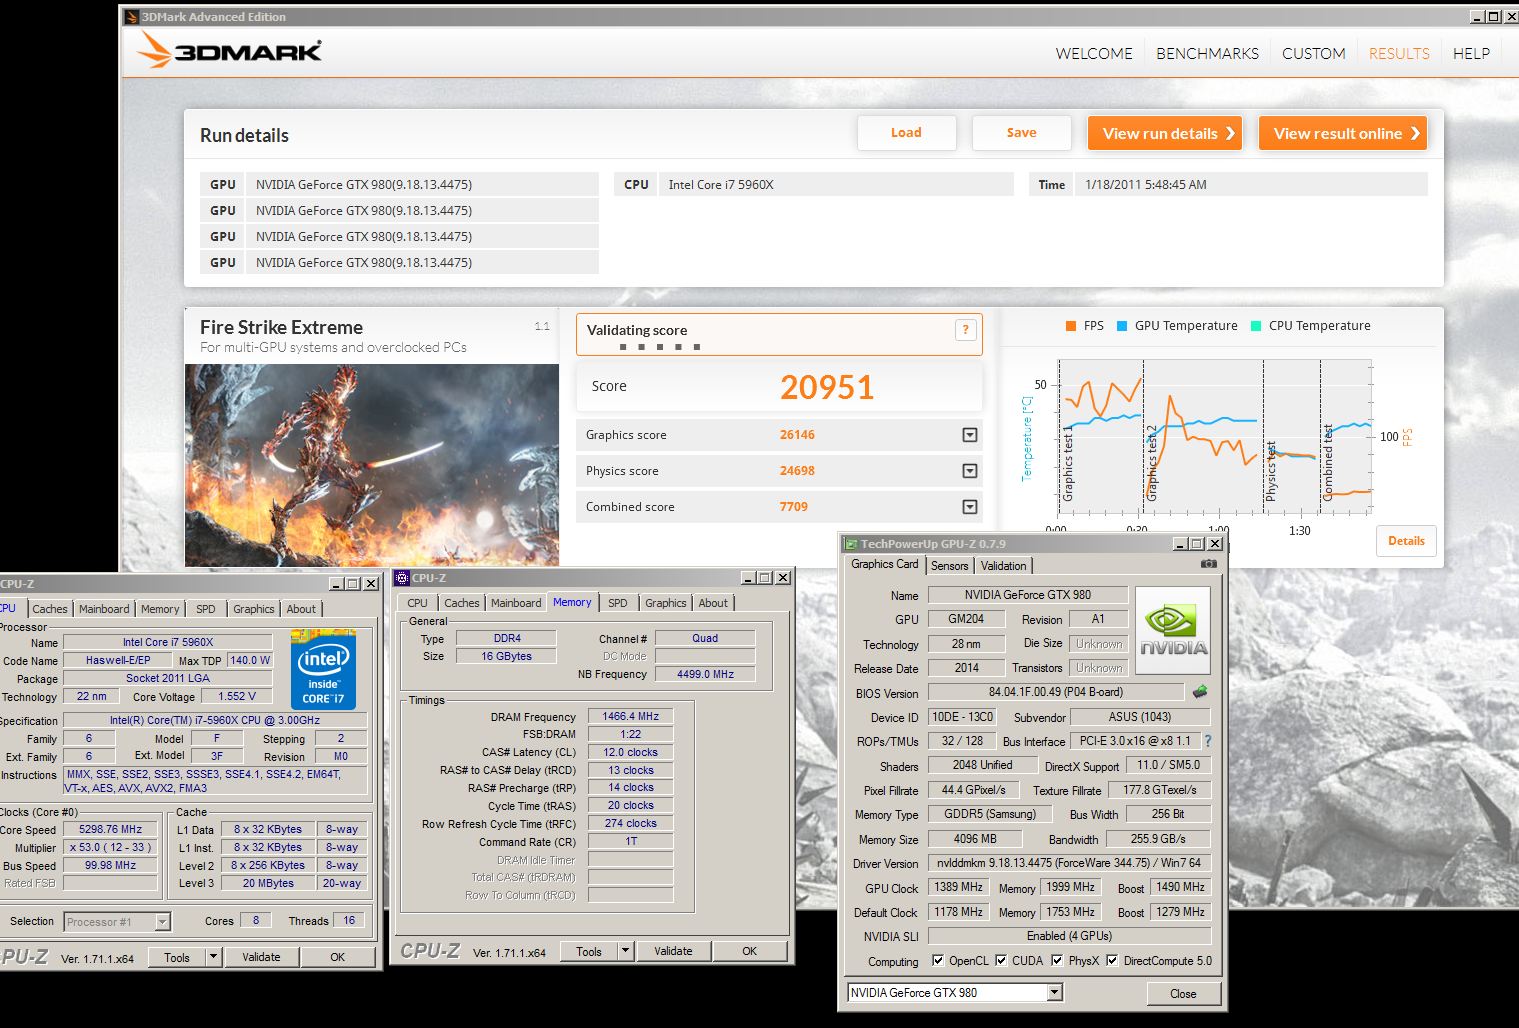Image resolution: width=1519 pixels, height=1028 pixels.
Task: Click View run details button
Action: tap(1165, 133)
